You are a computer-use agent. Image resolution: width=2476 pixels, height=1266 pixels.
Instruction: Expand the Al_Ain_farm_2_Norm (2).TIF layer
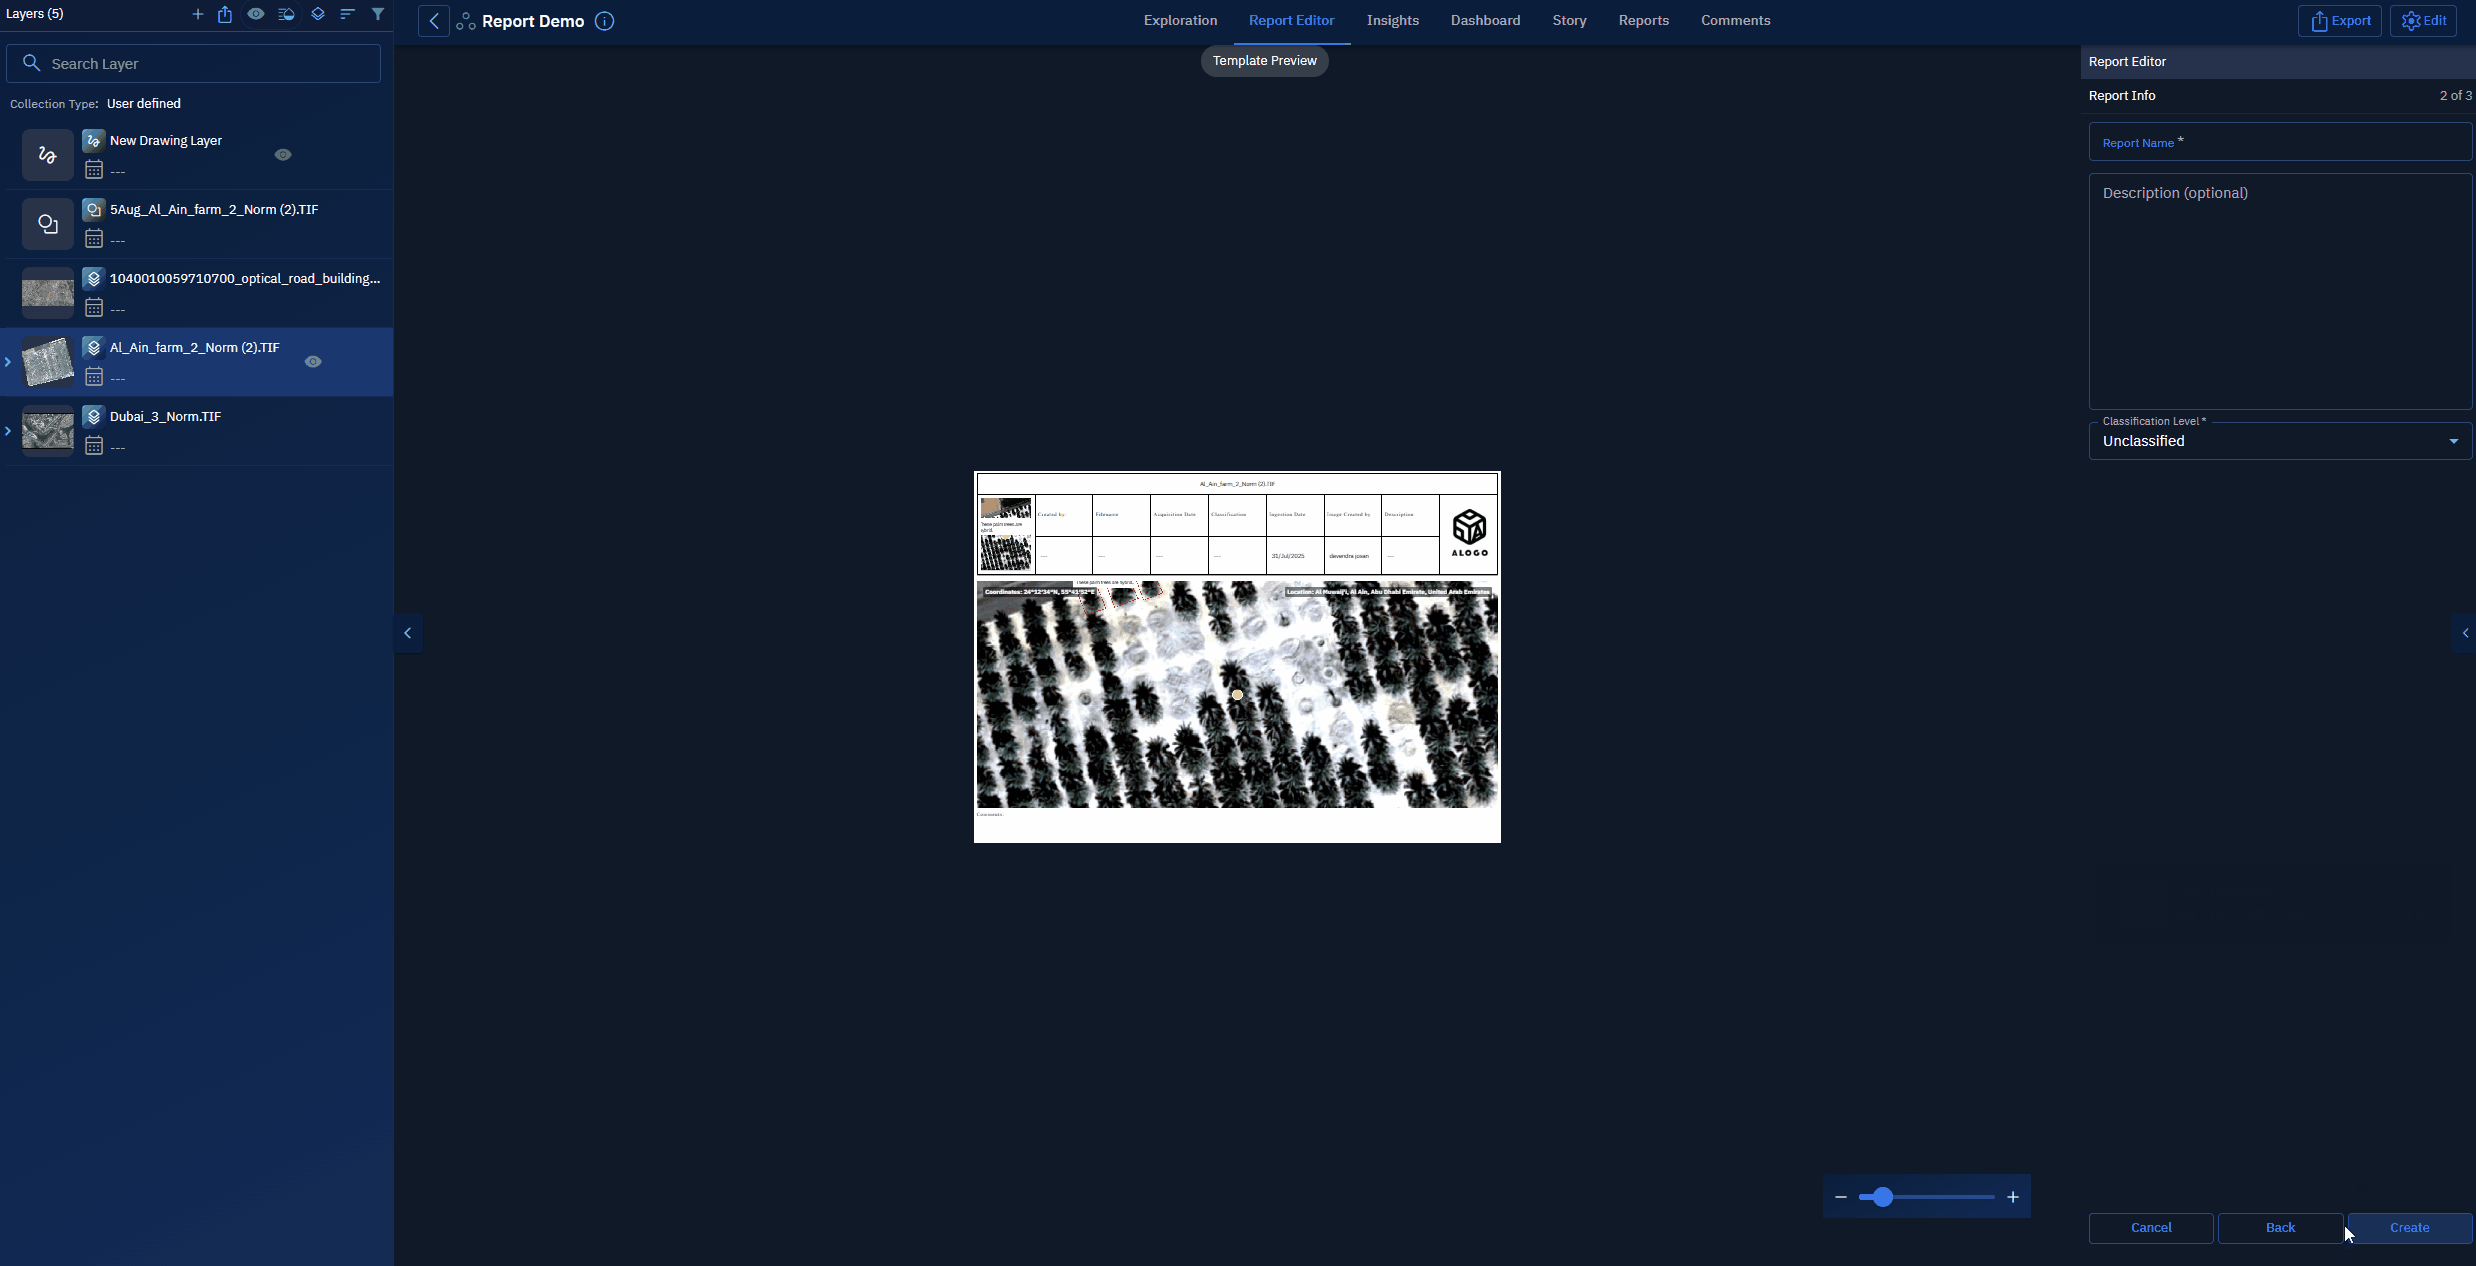(8, 362)
